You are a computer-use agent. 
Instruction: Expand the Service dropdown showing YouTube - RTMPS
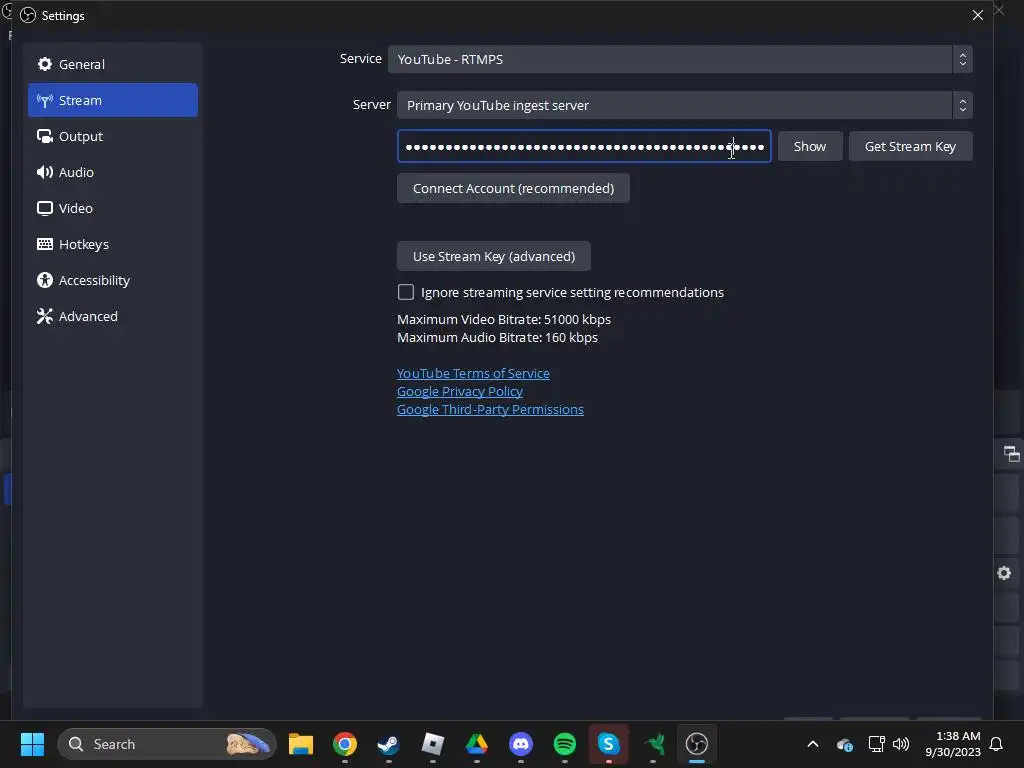point(680,59)
